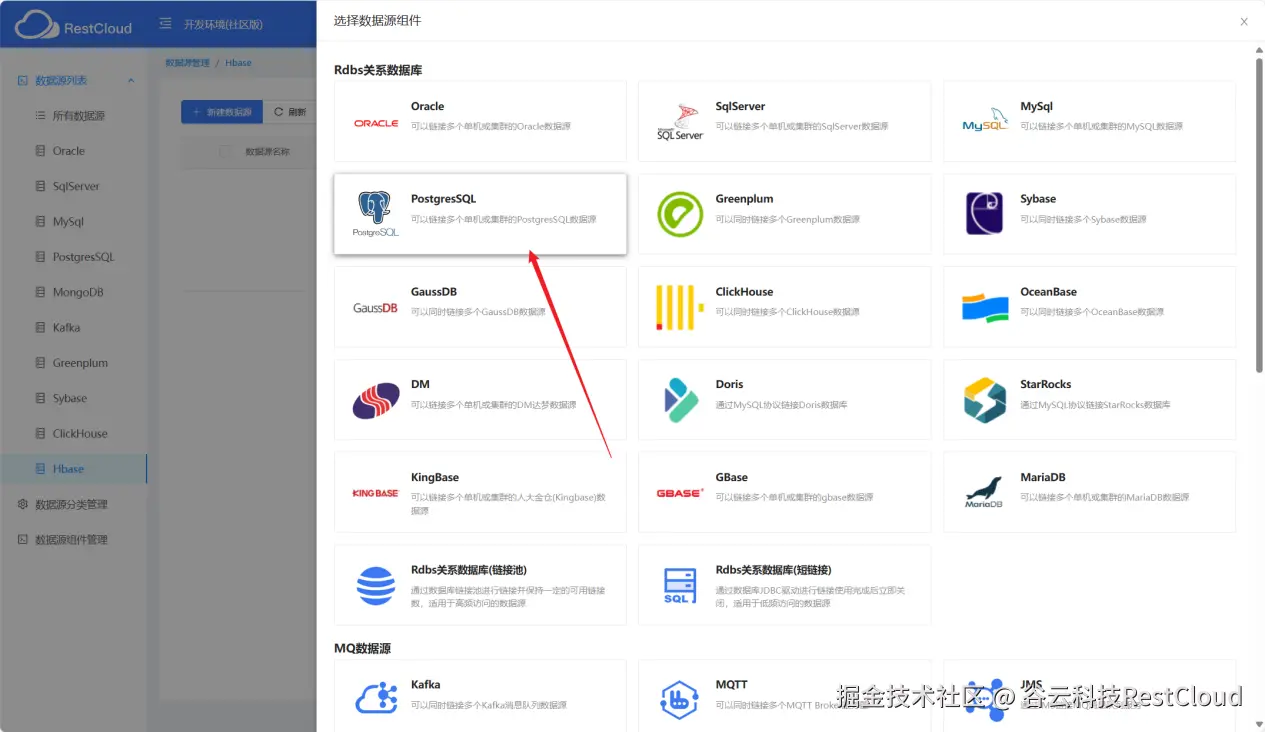Select MySql in the sidebar list
The height and width of the screenshot is (732, 1265).
tap(74, 222)
